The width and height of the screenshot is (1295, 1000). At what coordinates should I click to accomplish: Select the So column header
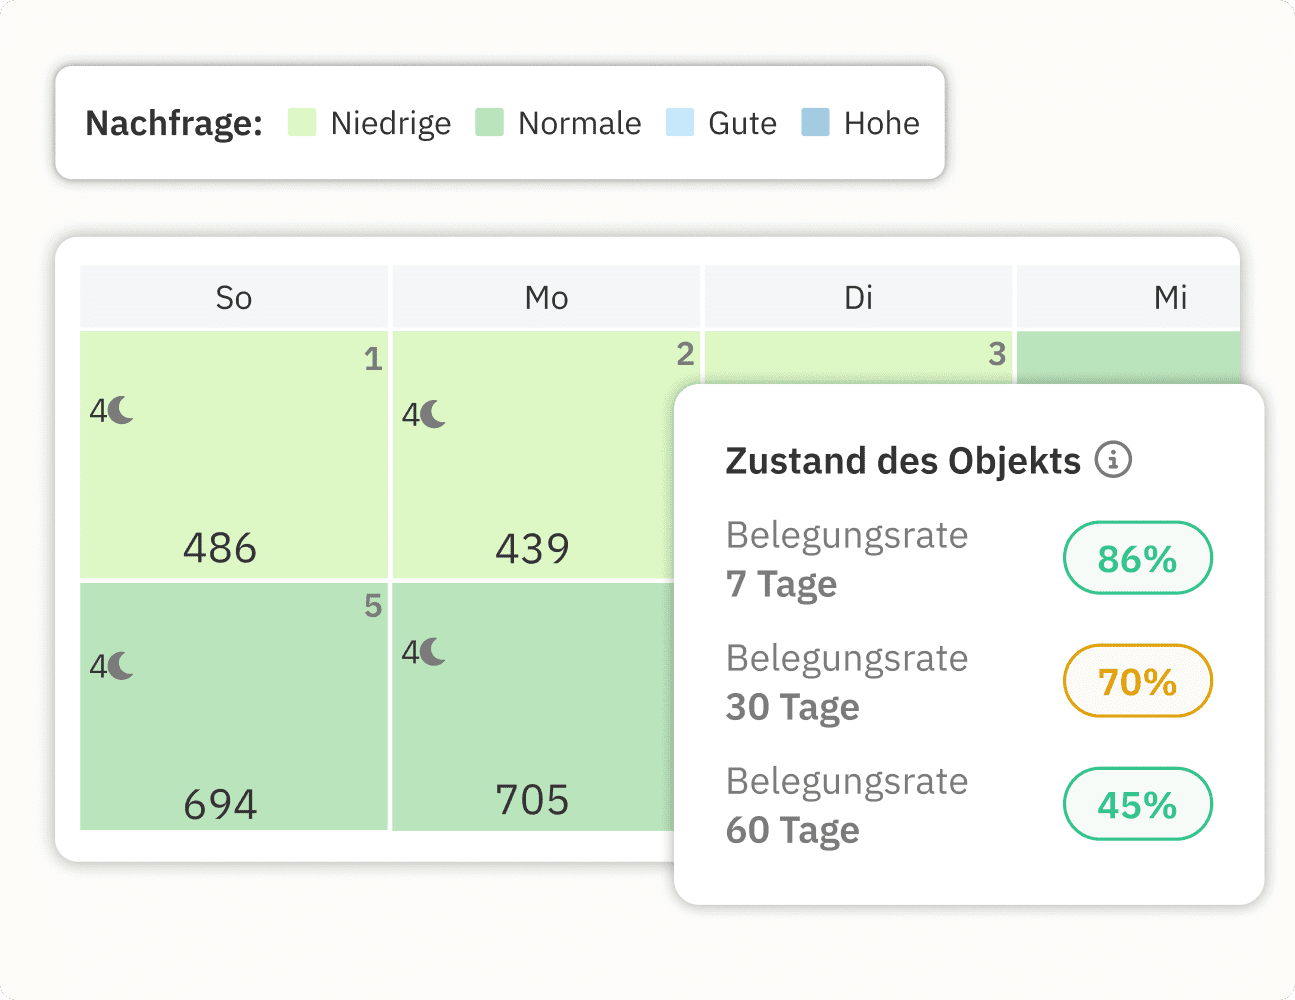tap(233, 297)
